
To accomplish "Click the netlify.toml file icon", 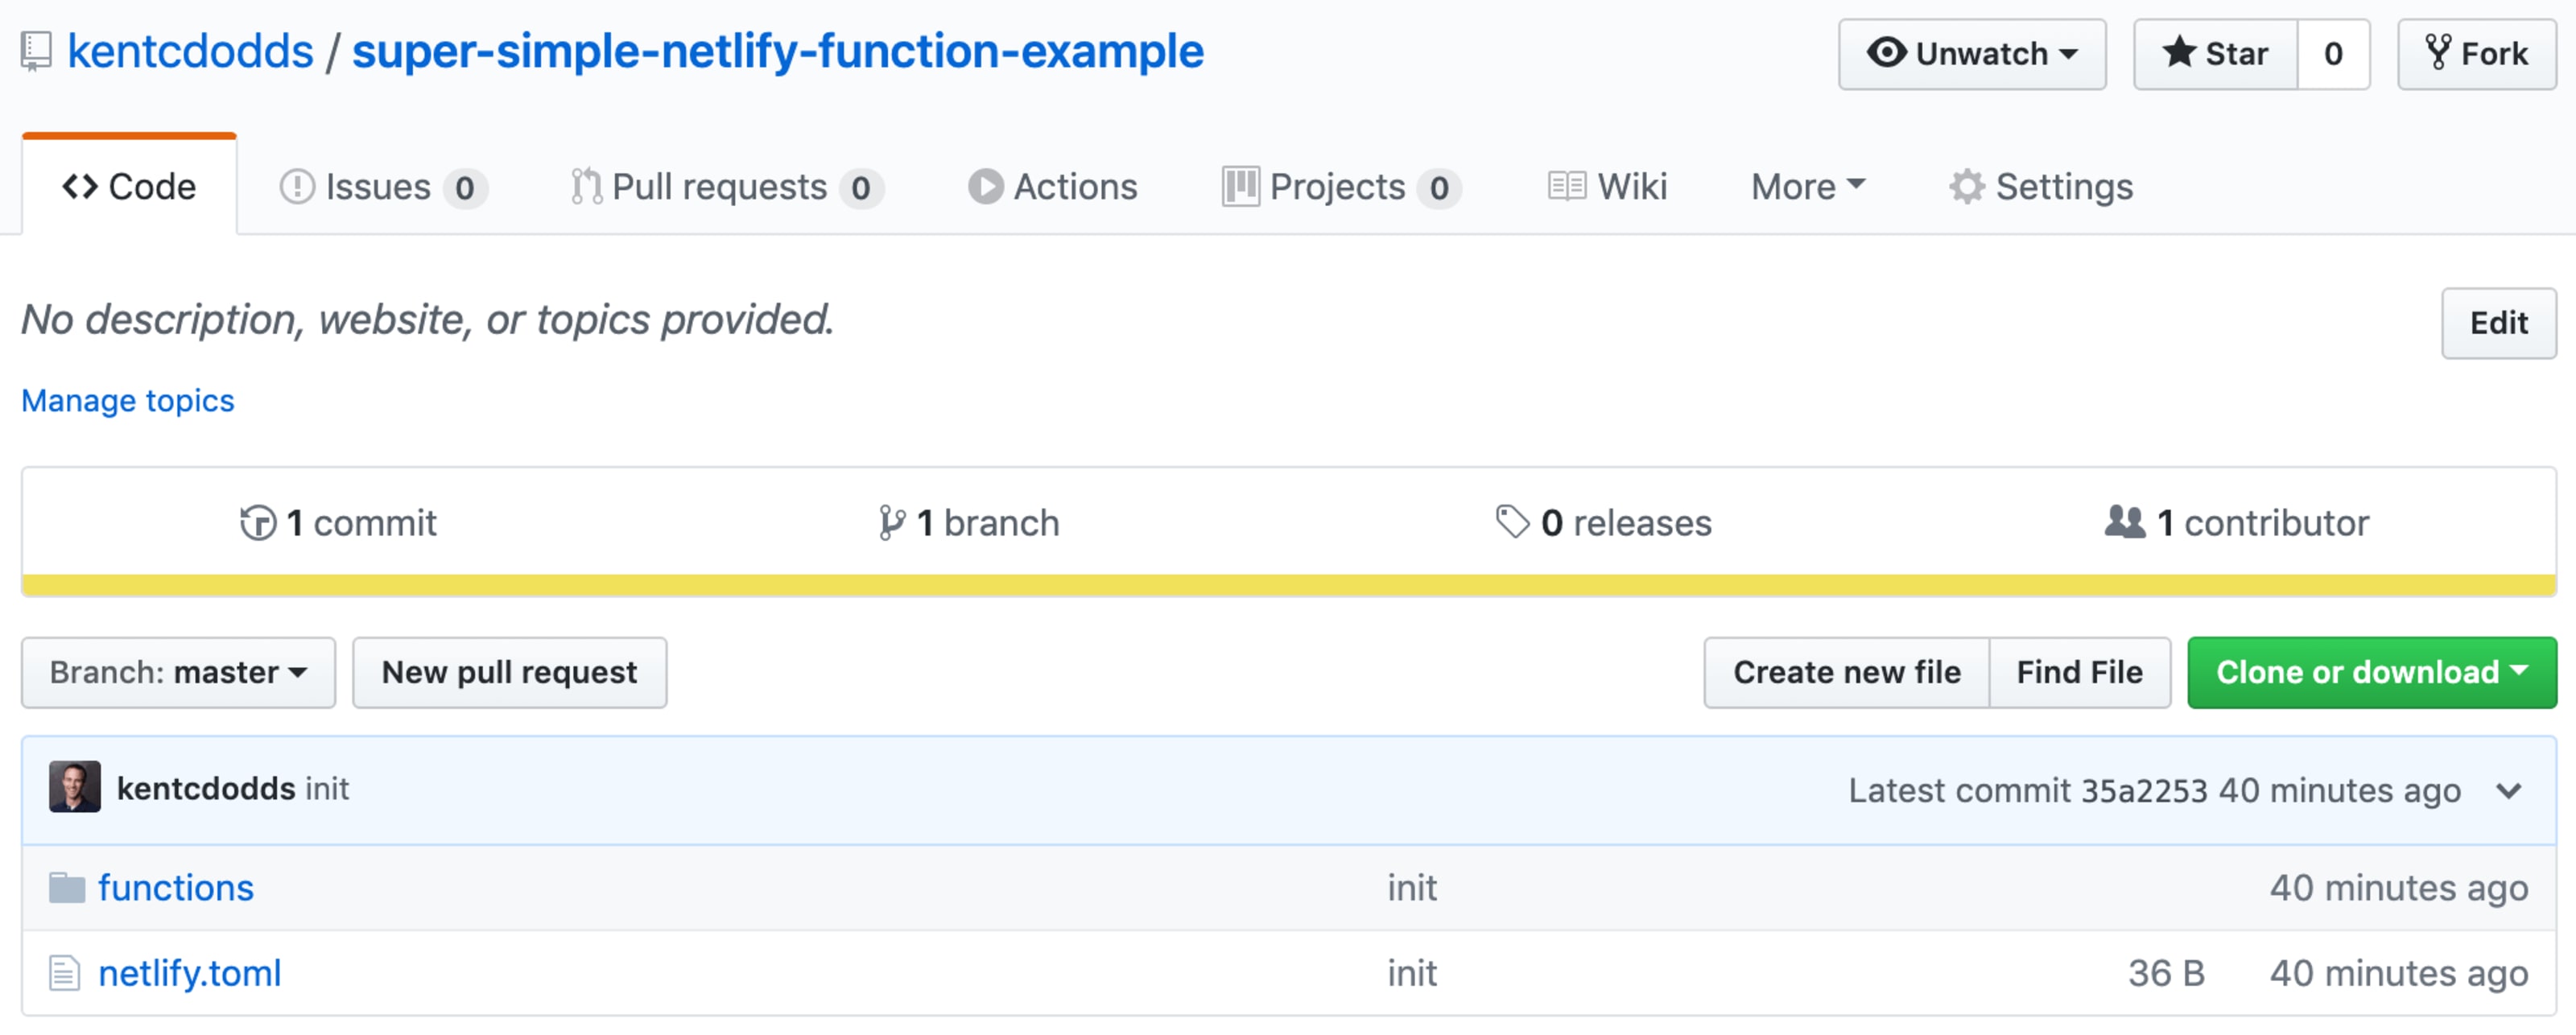I will [x=64, y=973].
